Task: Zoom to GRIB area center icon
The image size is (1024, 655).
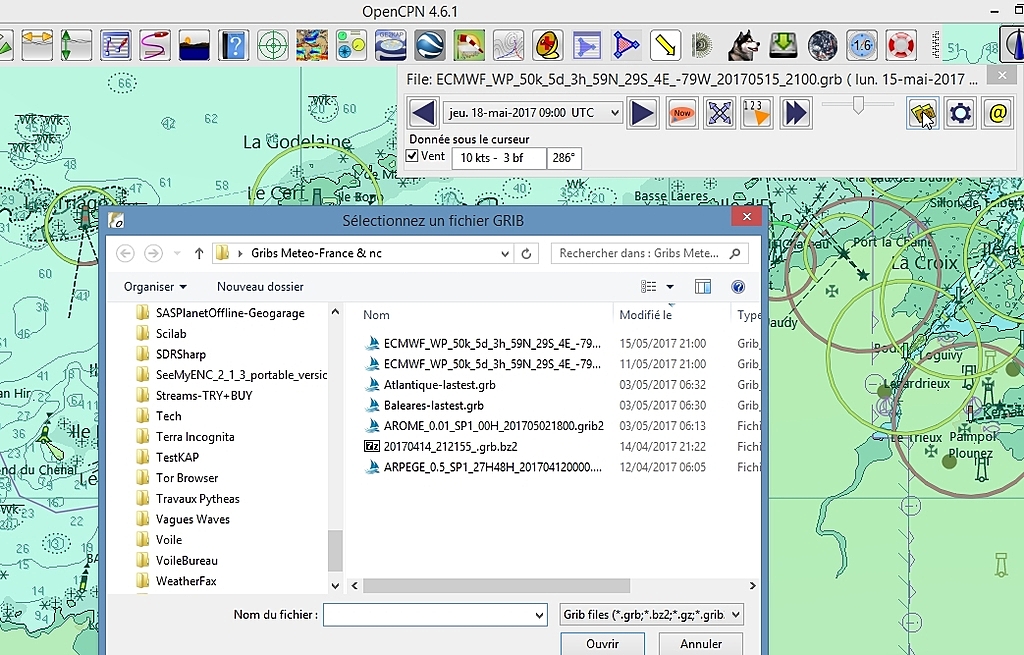Action: 719,113
